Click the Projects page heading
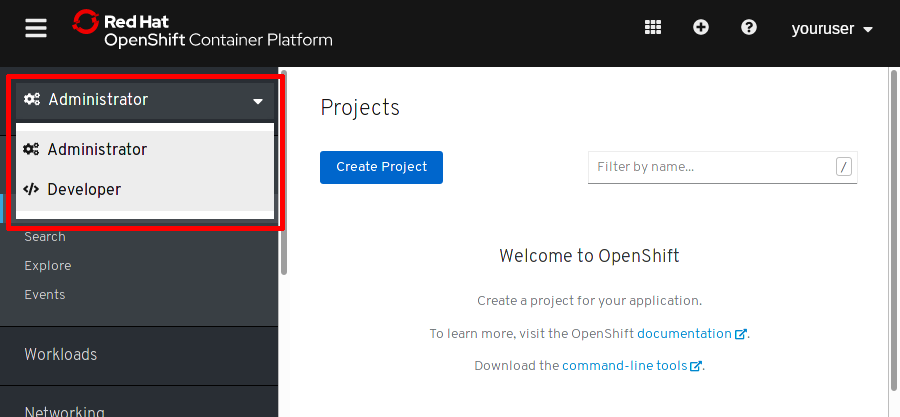This screenshot has height=417, width=900. click(360, 108)
